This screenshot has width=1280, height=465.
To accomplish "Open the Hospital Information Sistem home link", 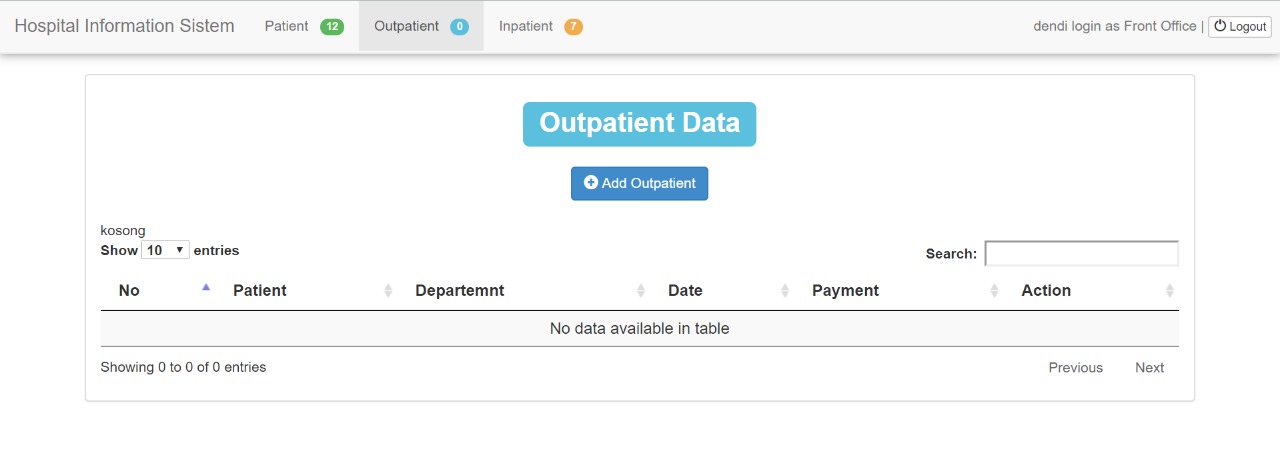I will (125, 26).
